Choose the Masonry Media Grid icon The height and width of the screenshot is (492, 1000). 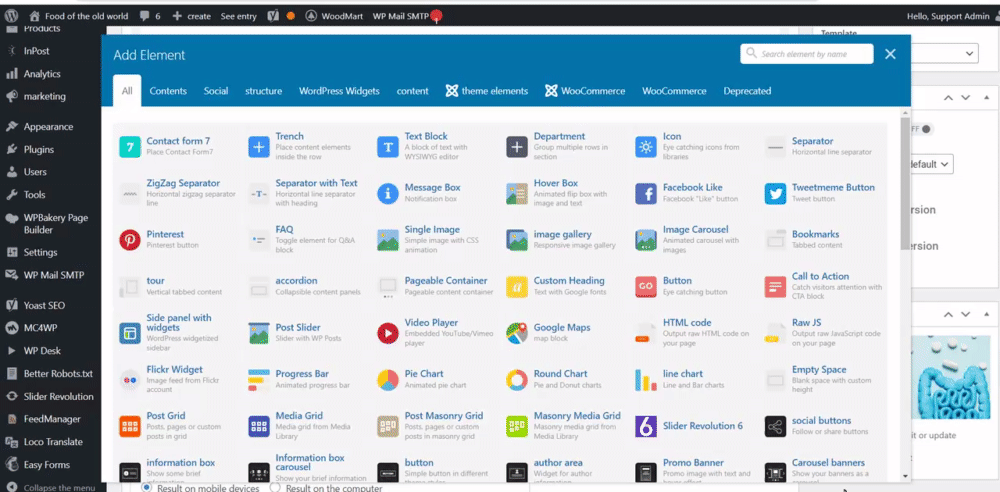coord(517,426)
